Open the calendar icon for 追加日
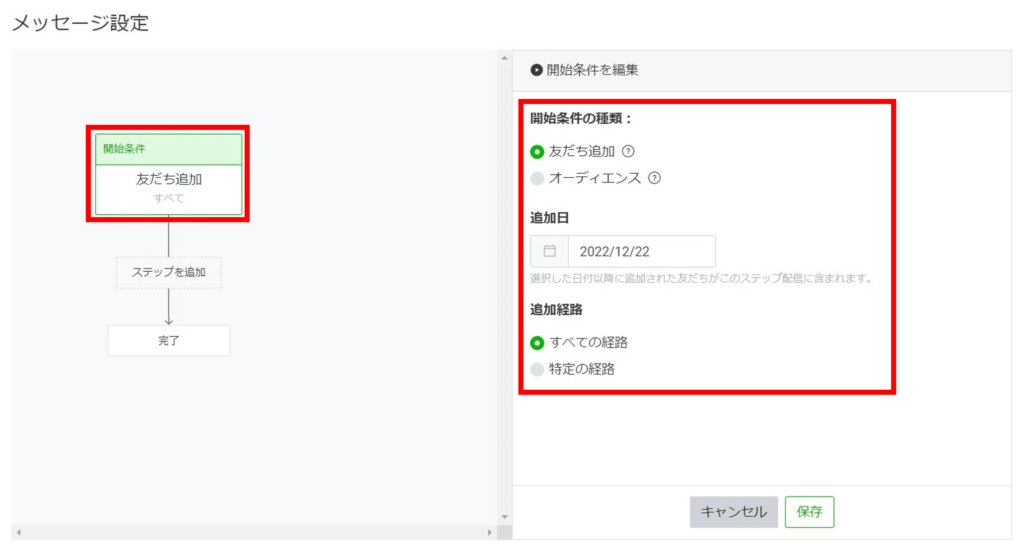 pyautogui.click(x=549, y=251)
